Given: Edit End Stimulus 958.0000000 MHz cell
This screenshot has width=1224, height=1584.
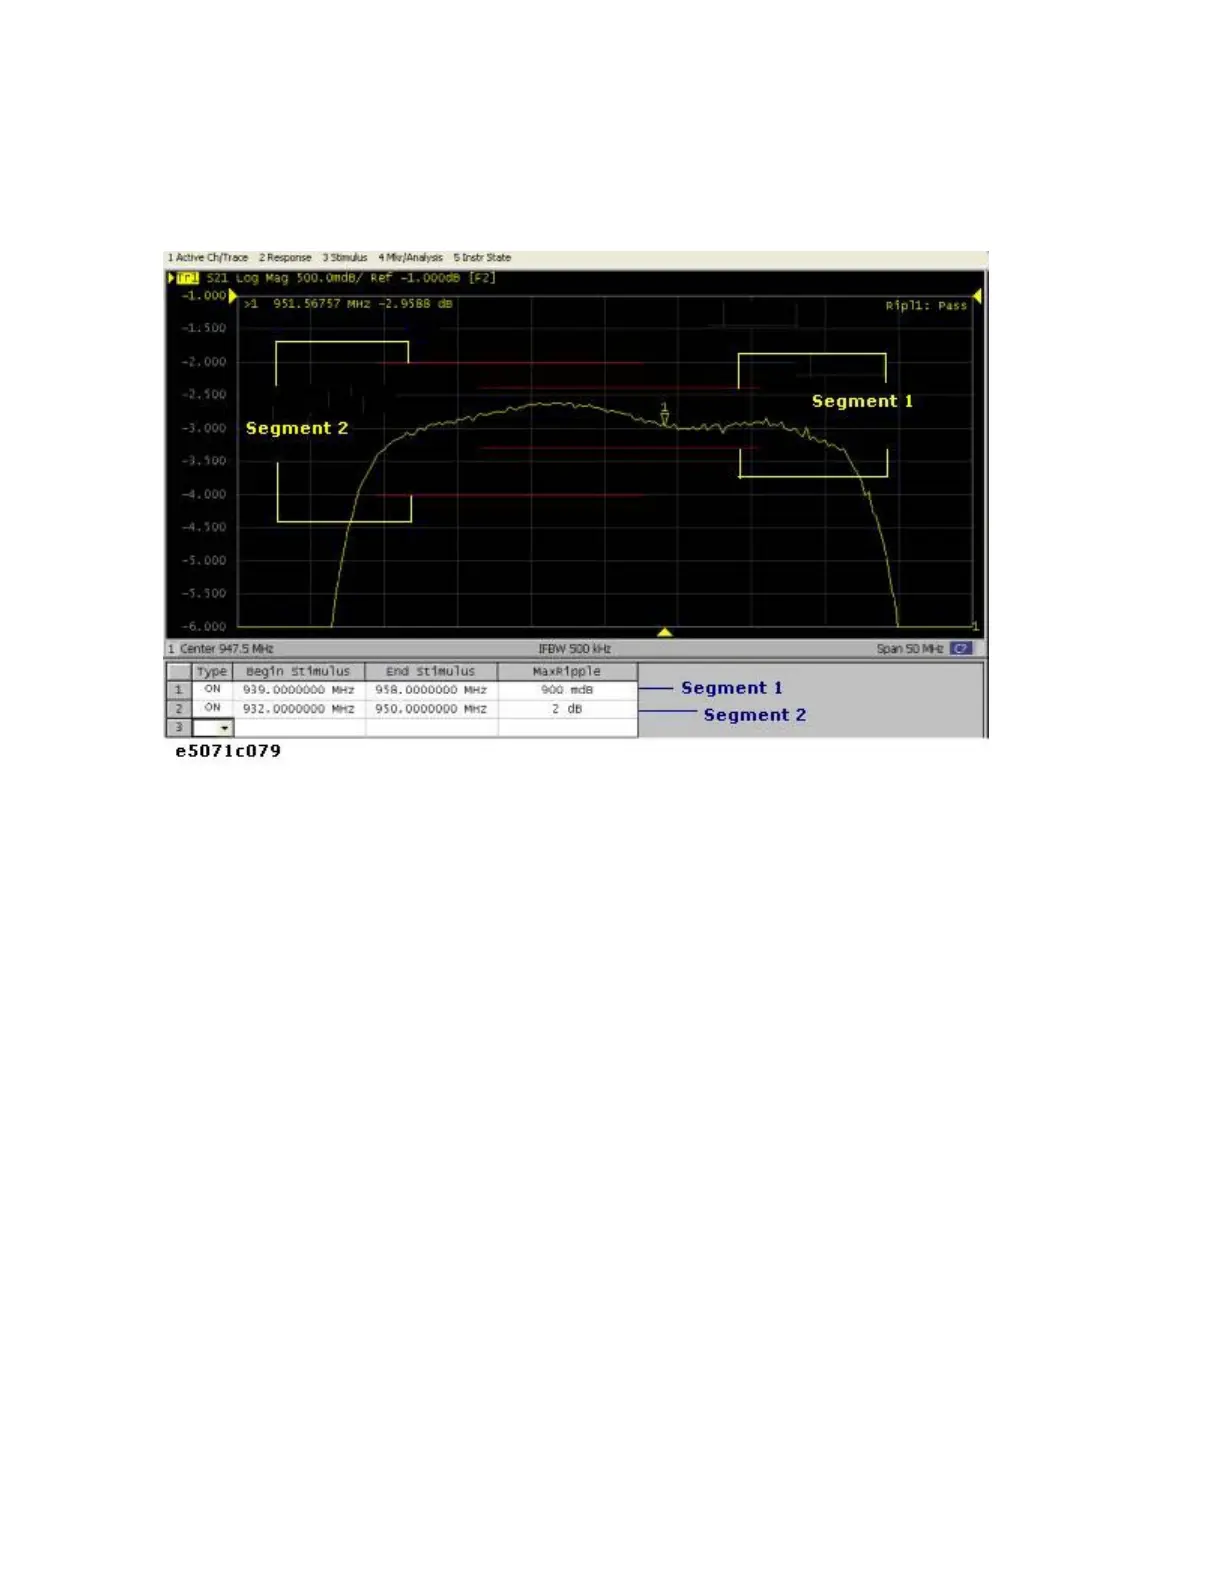Looking at the screenshot, I should (x=431, y=690).
